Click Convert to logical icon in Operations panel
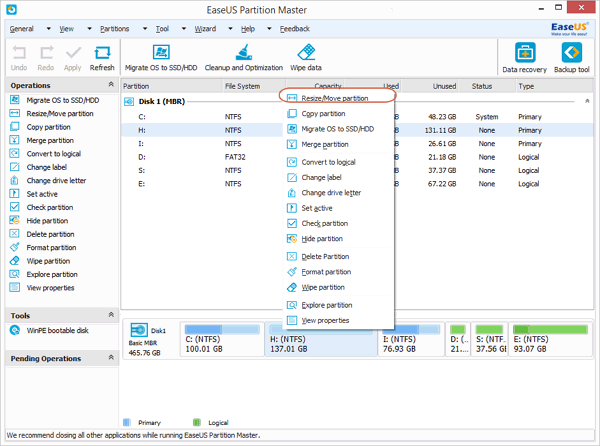This screenshot has height=446, width=600. tap(15, 153)
